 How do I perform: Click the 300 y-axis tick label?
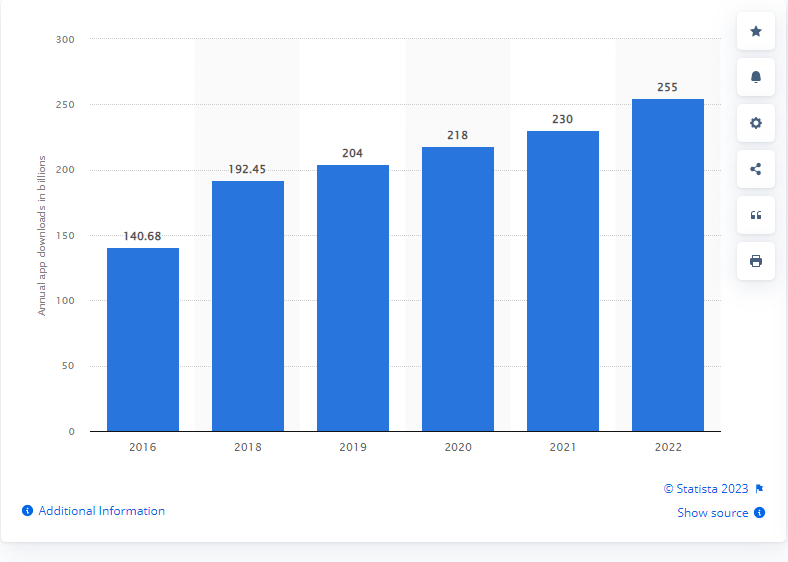(x=65, y=39)
